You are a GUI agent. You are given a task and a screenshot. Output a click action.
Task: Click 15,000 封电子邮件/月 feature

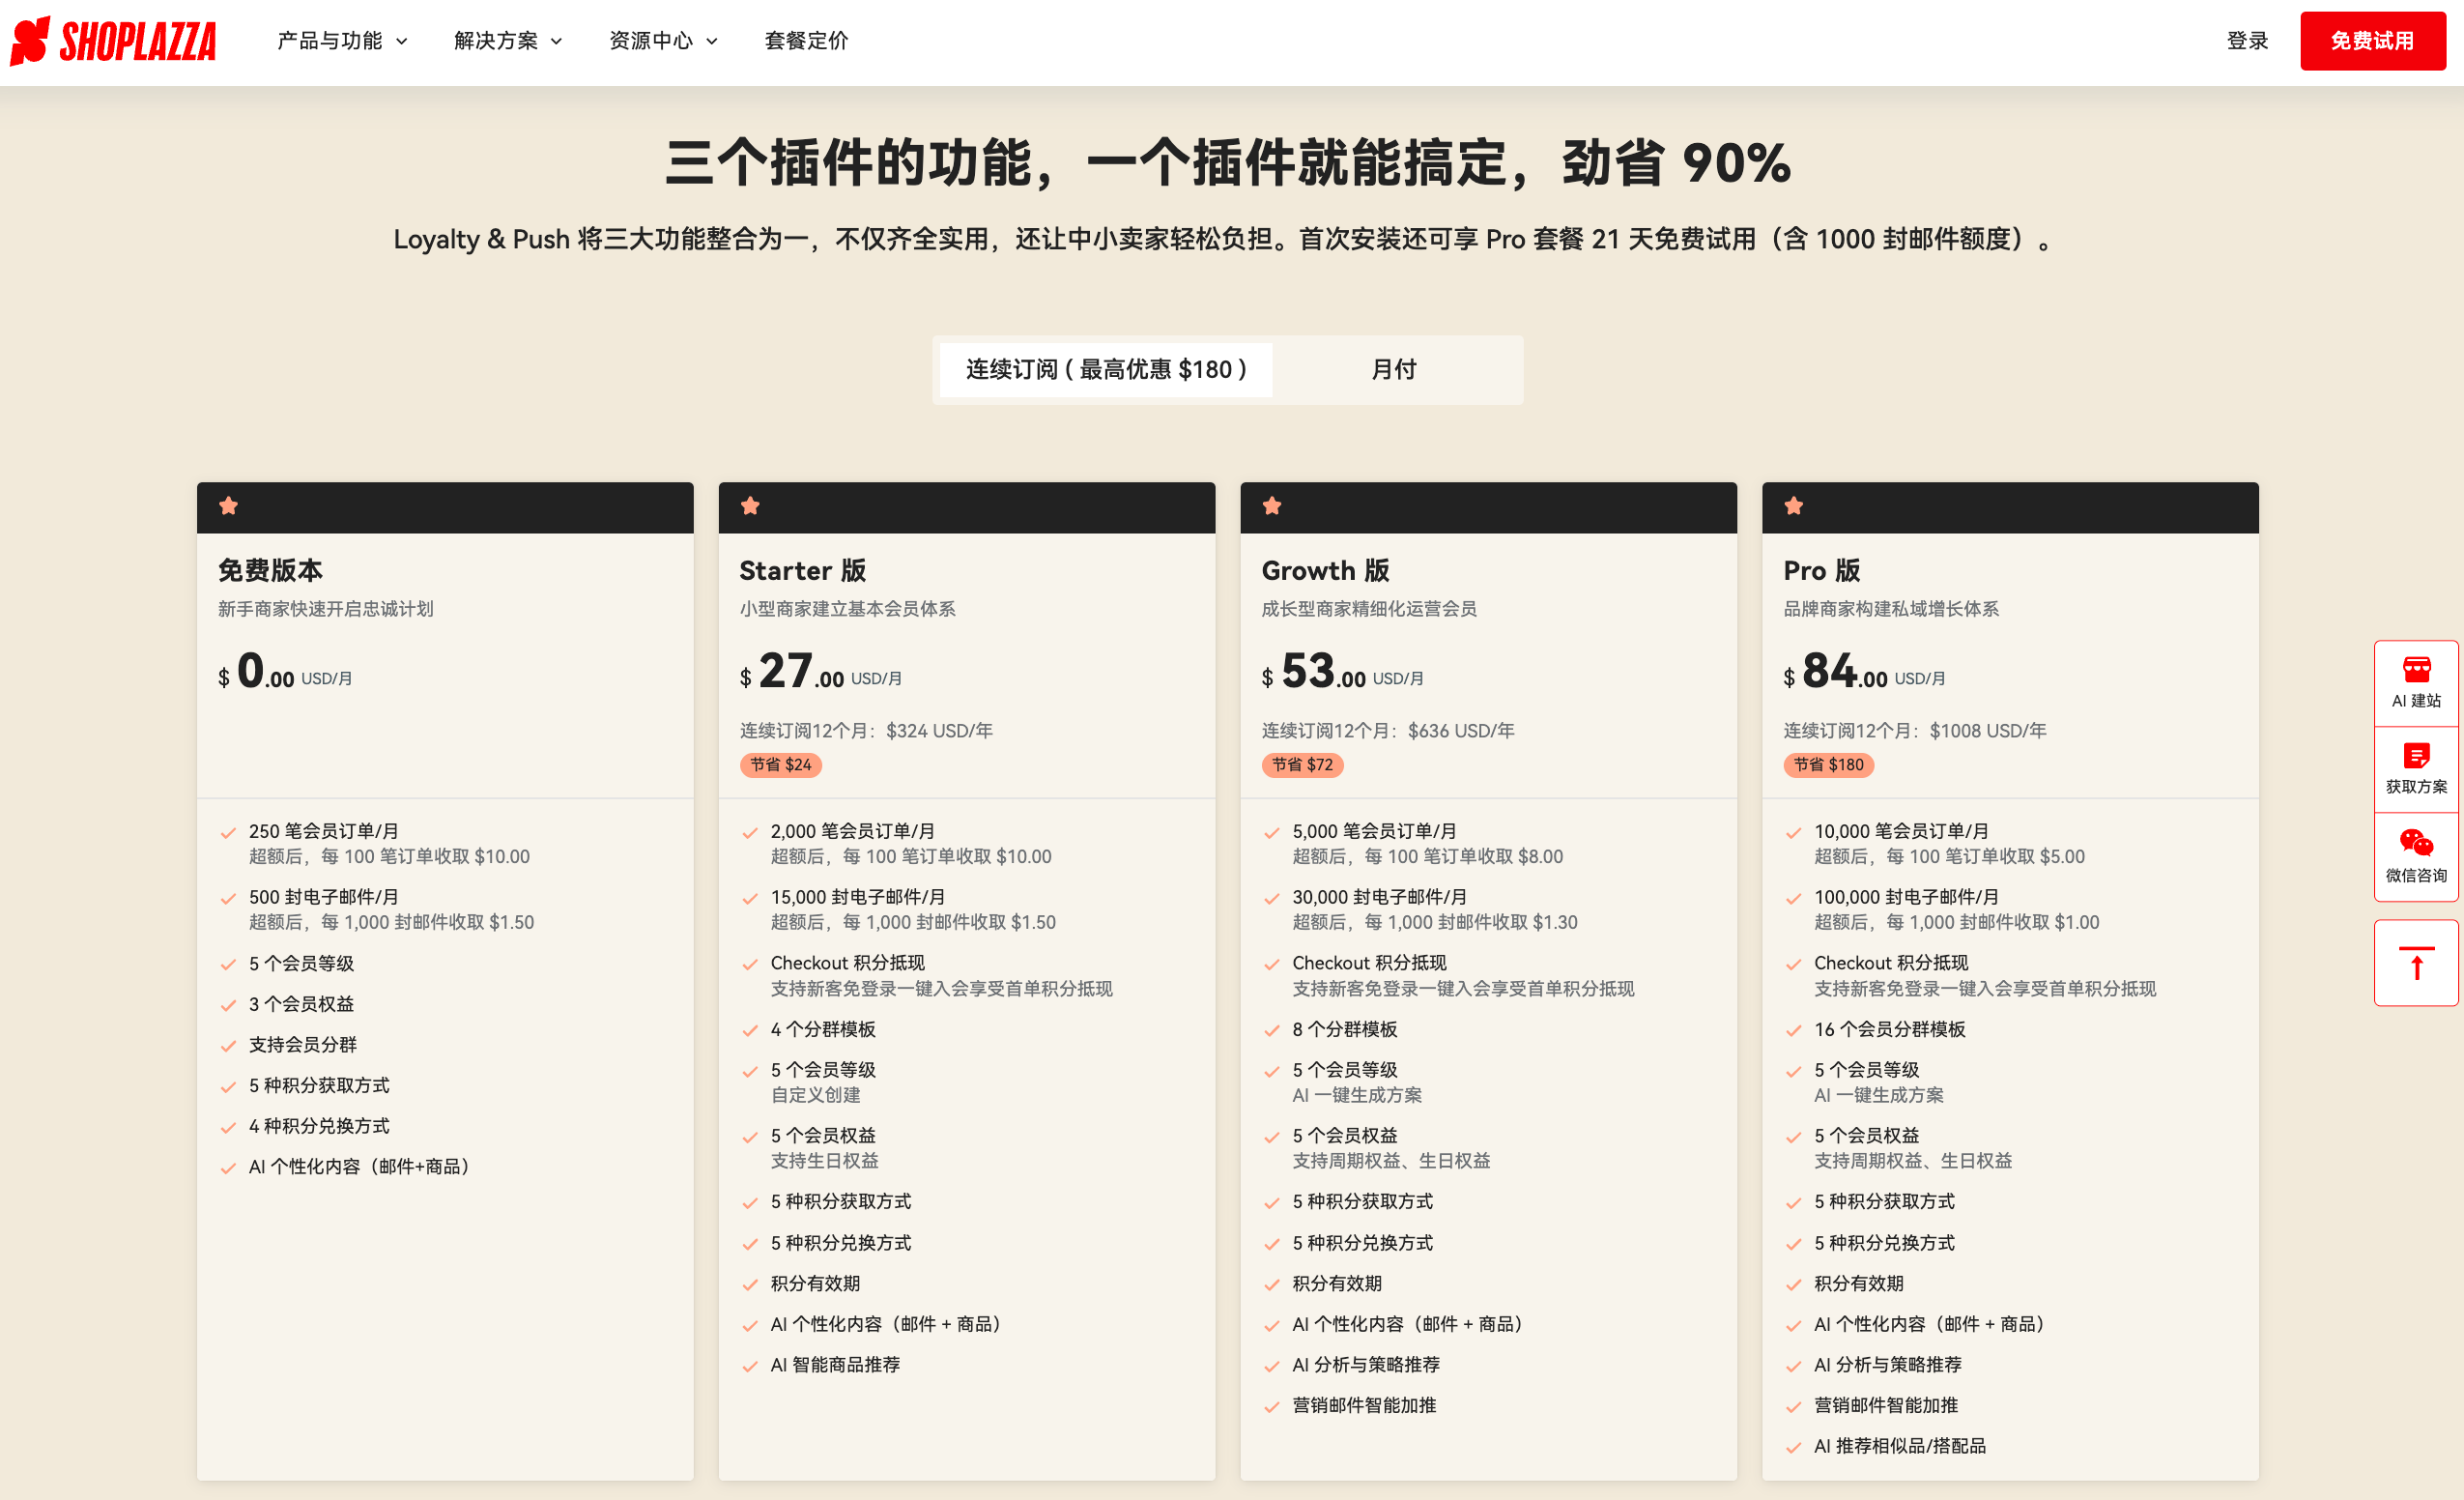[x=857, y=898]
